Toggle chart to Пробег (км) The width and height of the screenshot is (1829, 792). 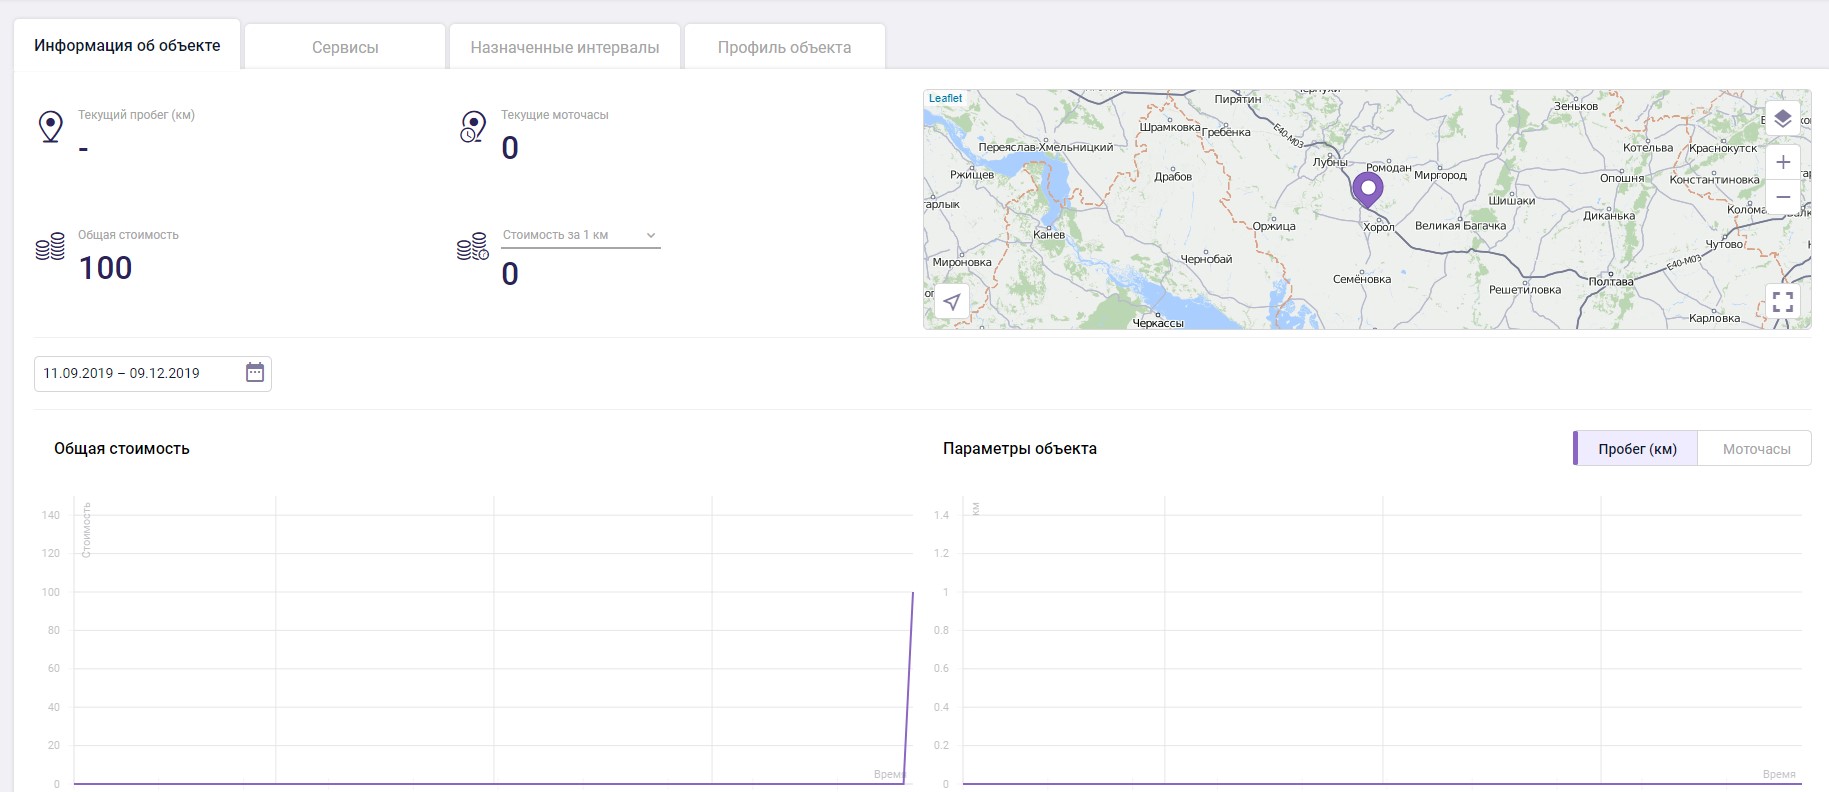pyautogui.click(x=1636, y=449)
